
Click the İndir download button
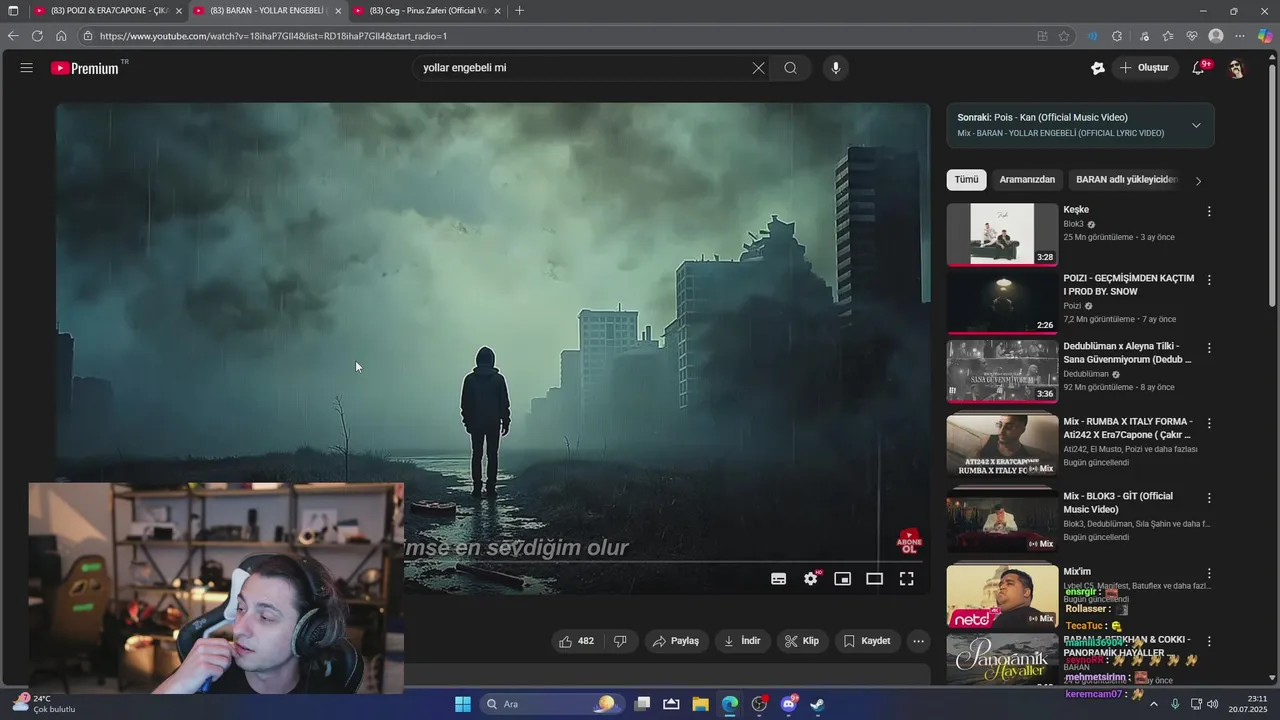[742, 641]
